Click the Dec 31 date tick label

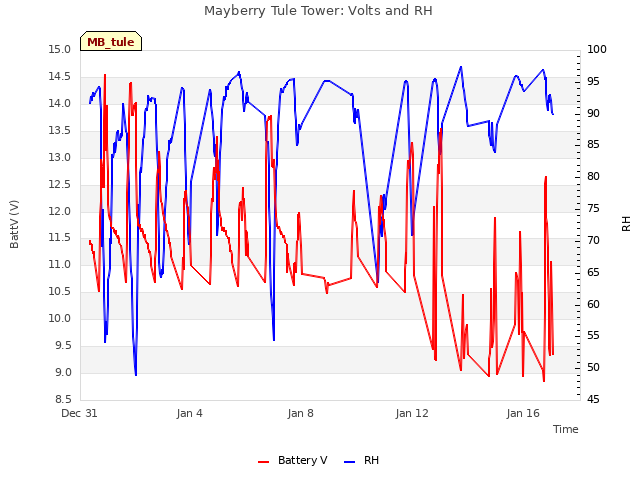tap(79, 413)
